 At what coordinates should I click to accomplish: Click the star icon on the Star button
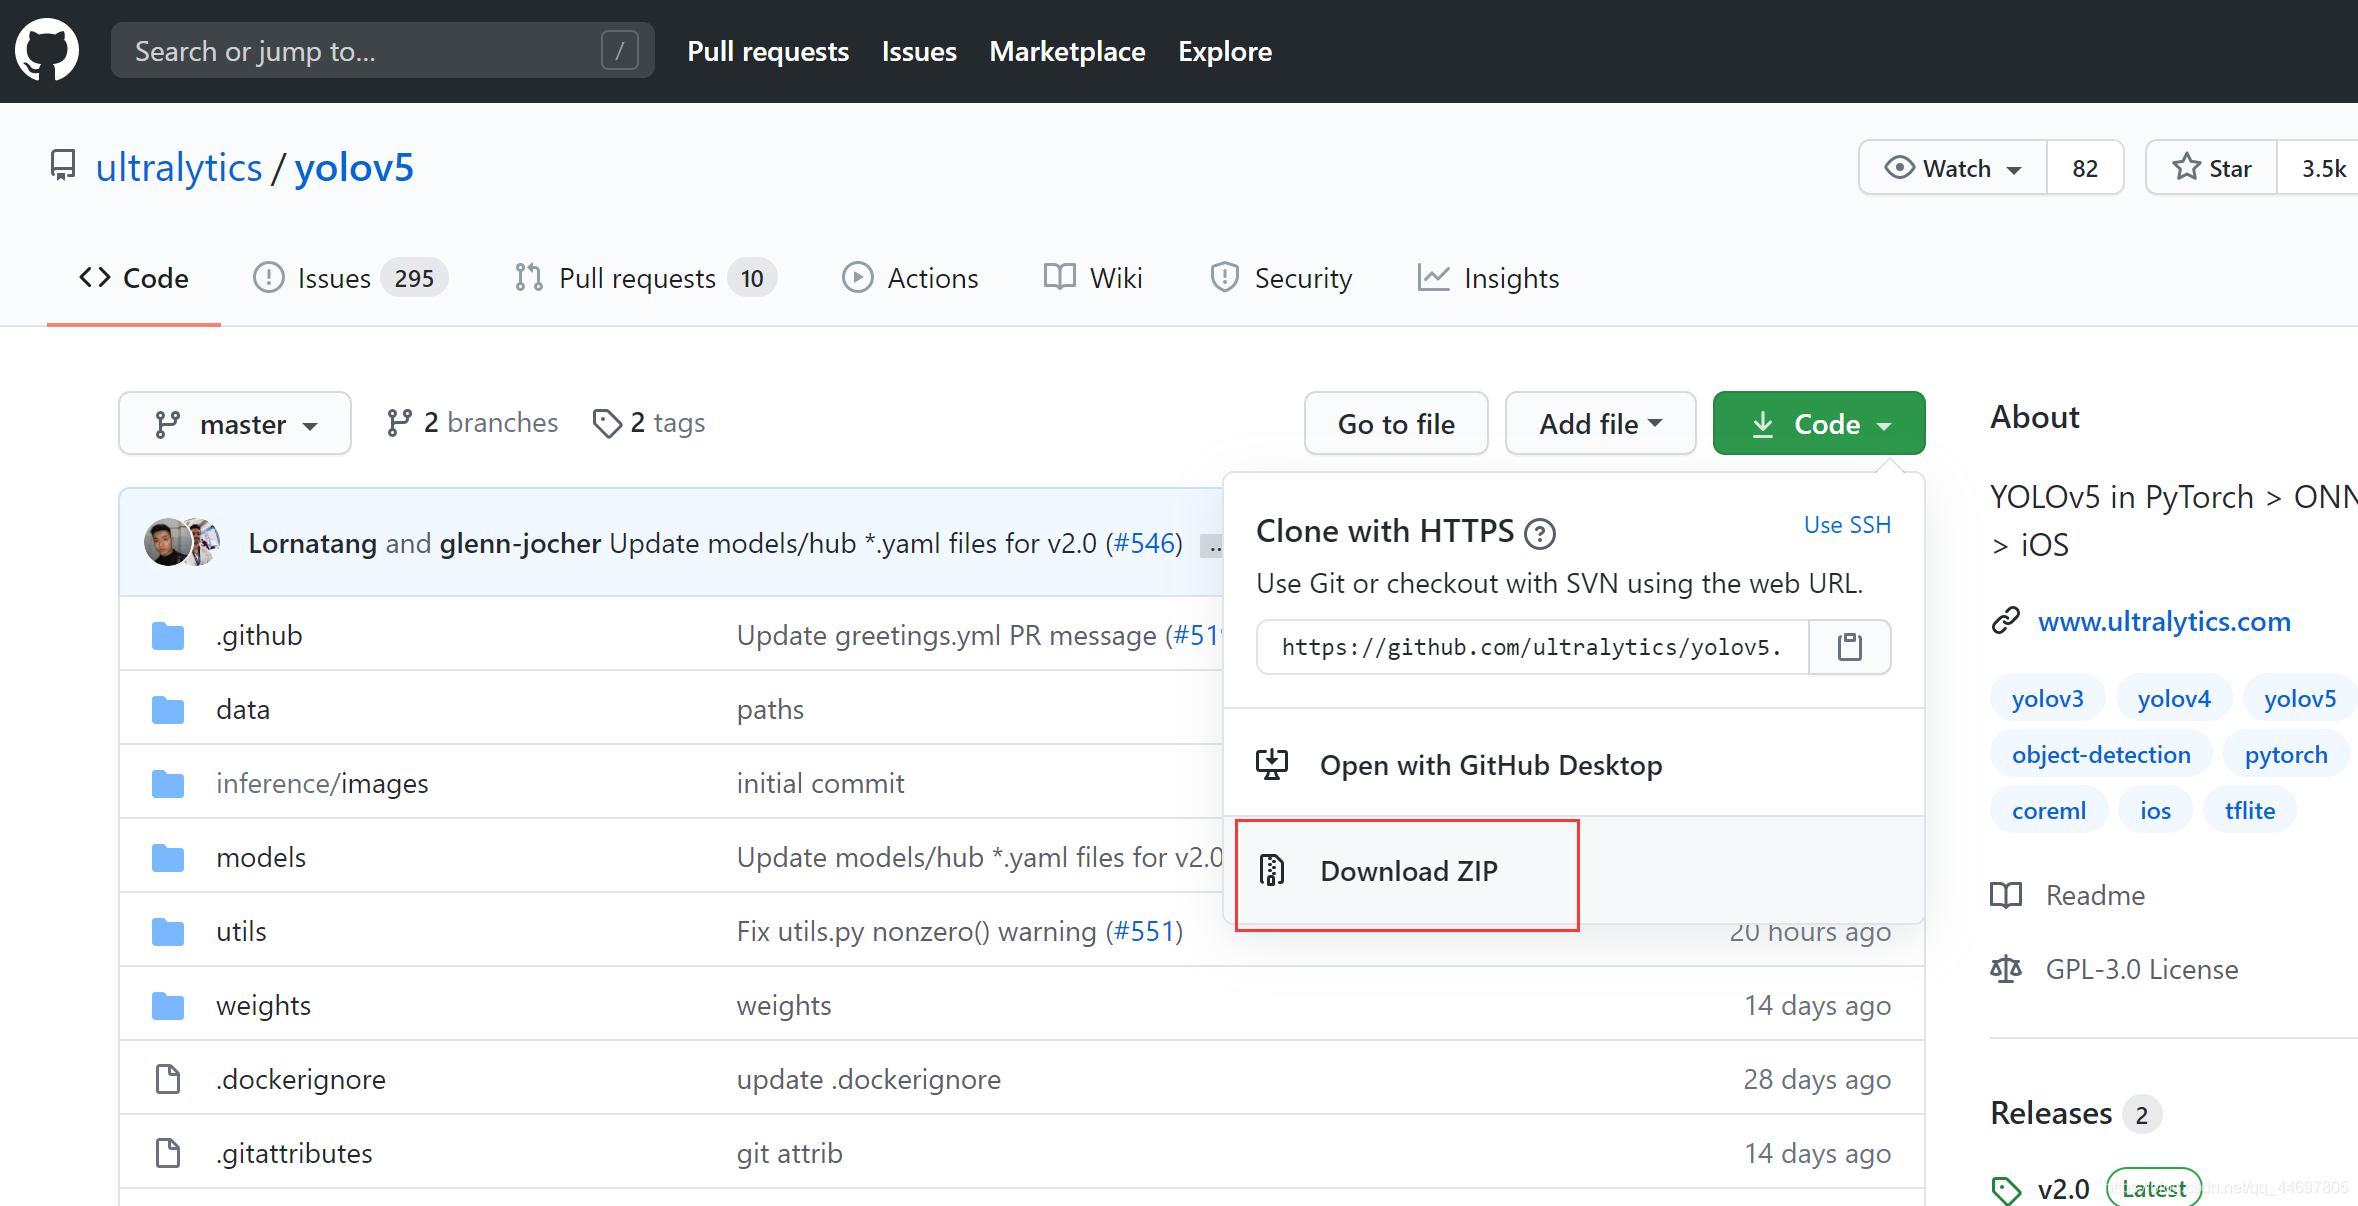tap(2187, 167)
